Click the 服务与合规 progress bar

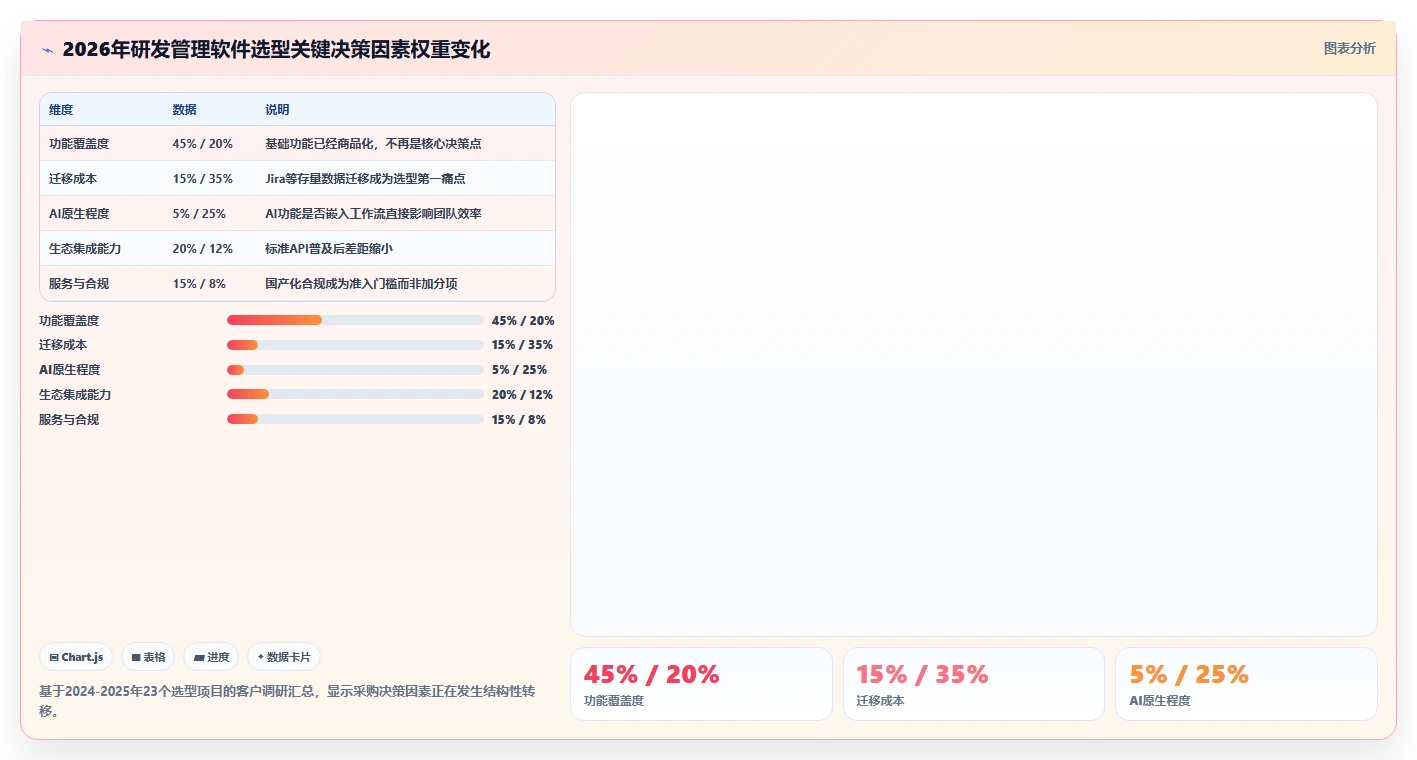click(355, 420)
